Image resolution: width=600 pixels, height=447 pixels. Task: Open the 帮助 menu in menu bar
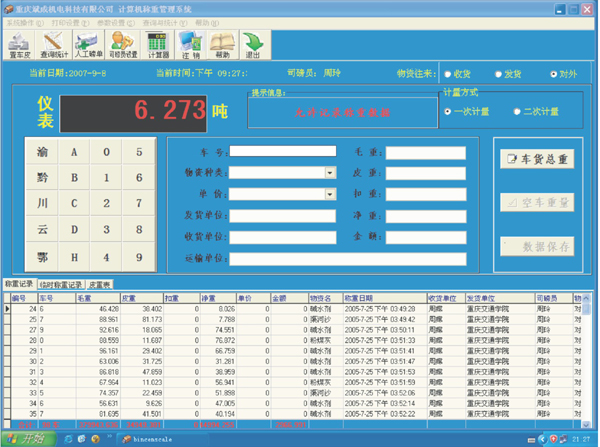point(207,23)
